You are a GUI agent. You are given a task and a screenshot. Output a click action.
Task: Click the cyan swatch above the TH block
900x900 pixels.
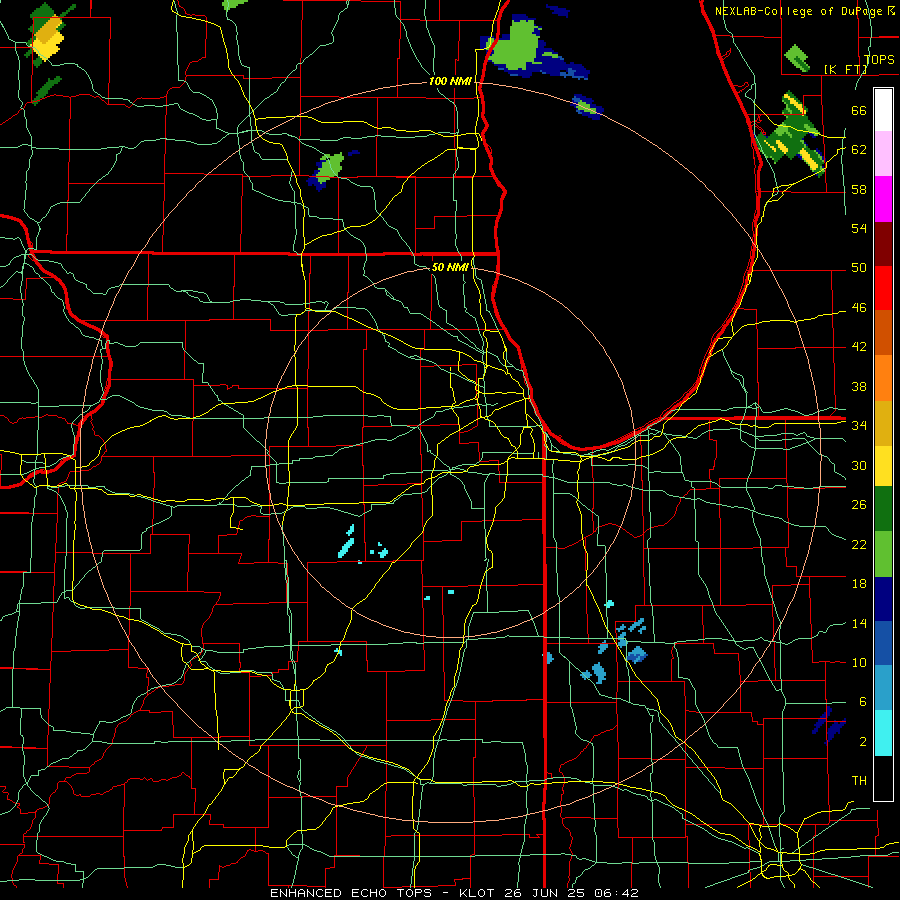coord(883,733)
